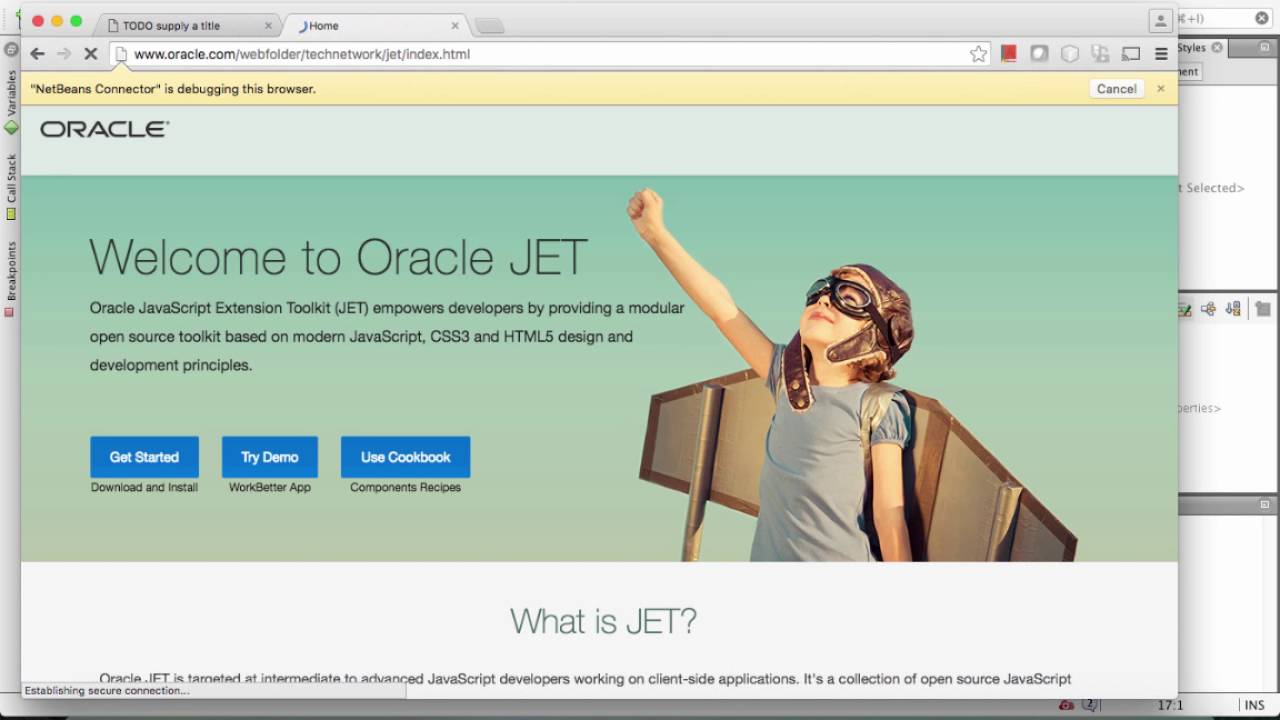Click the Oracle logo
This screenshot has height=720, width=1280.
(105, 129)
